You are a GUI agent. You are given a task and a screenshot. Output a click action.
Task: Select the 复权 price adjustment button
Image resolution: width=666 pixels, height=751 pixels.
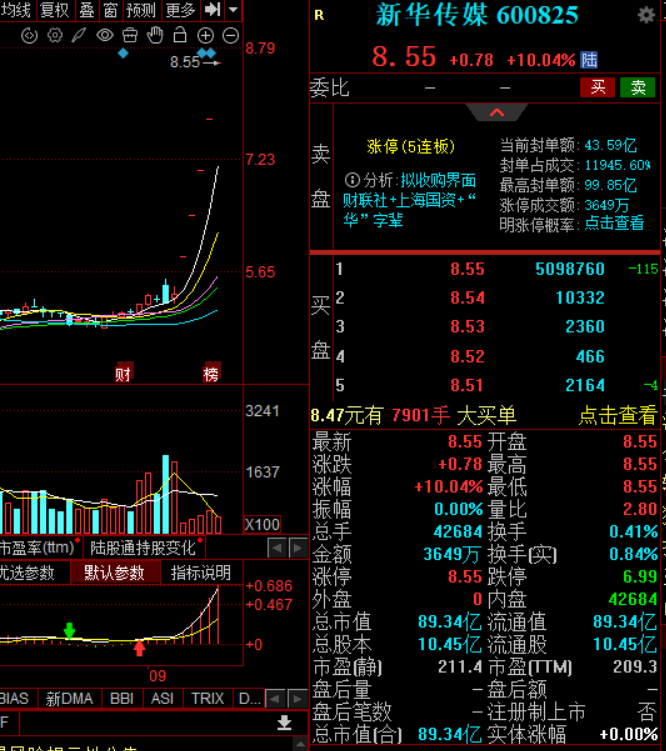(54, 10)
